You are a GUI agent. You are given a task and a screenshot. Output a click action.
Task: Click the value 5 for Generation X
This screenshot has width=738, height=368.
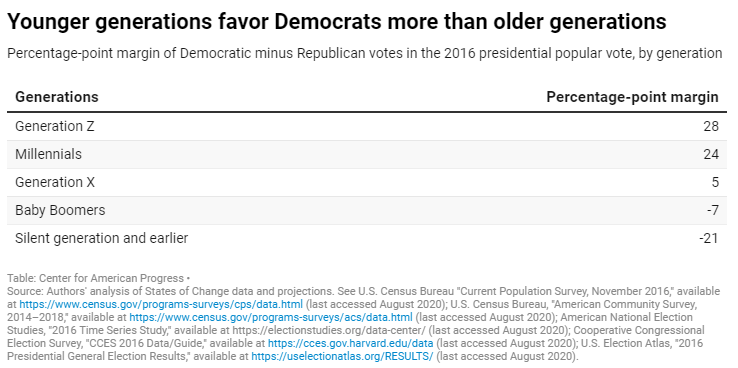[715, 182]
